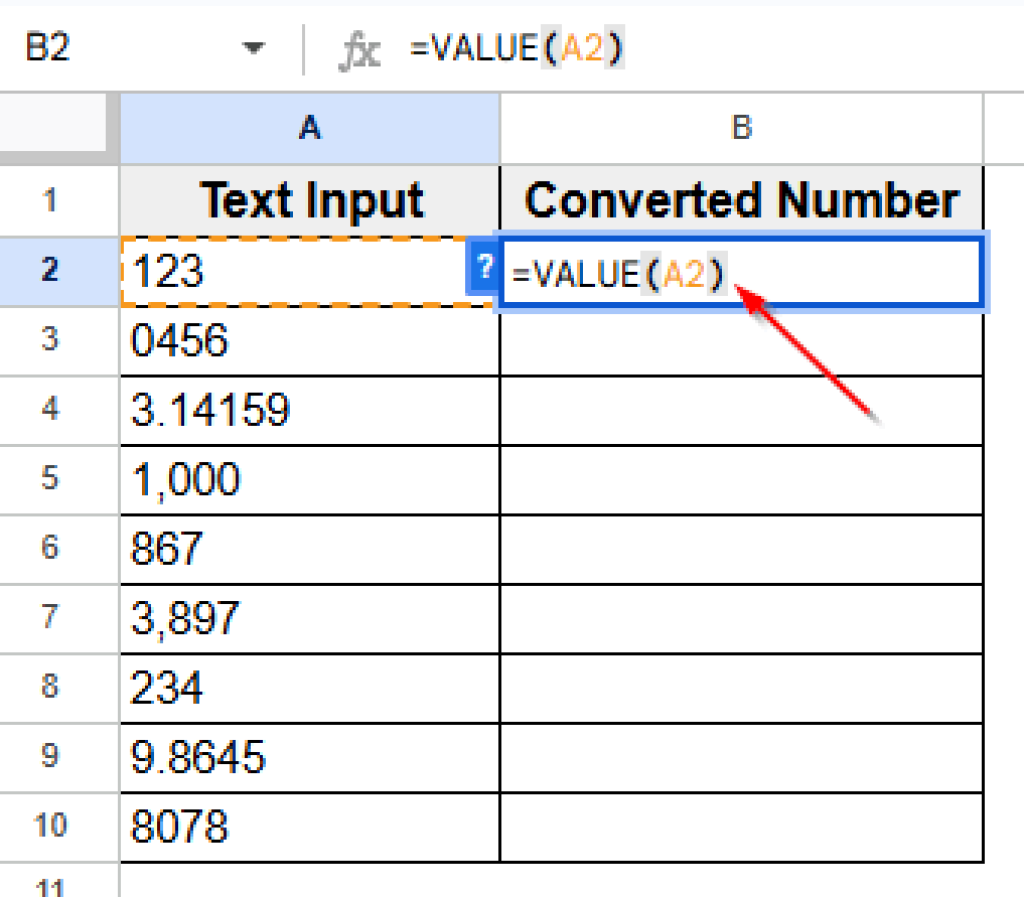
Task: Select empty cell B7 next to 3,897
Action: 741,618
